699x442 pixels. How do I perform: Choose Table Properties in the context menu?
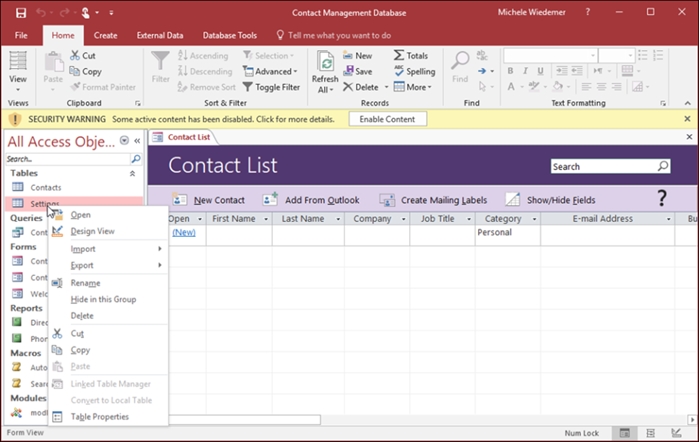click(108, 417)
